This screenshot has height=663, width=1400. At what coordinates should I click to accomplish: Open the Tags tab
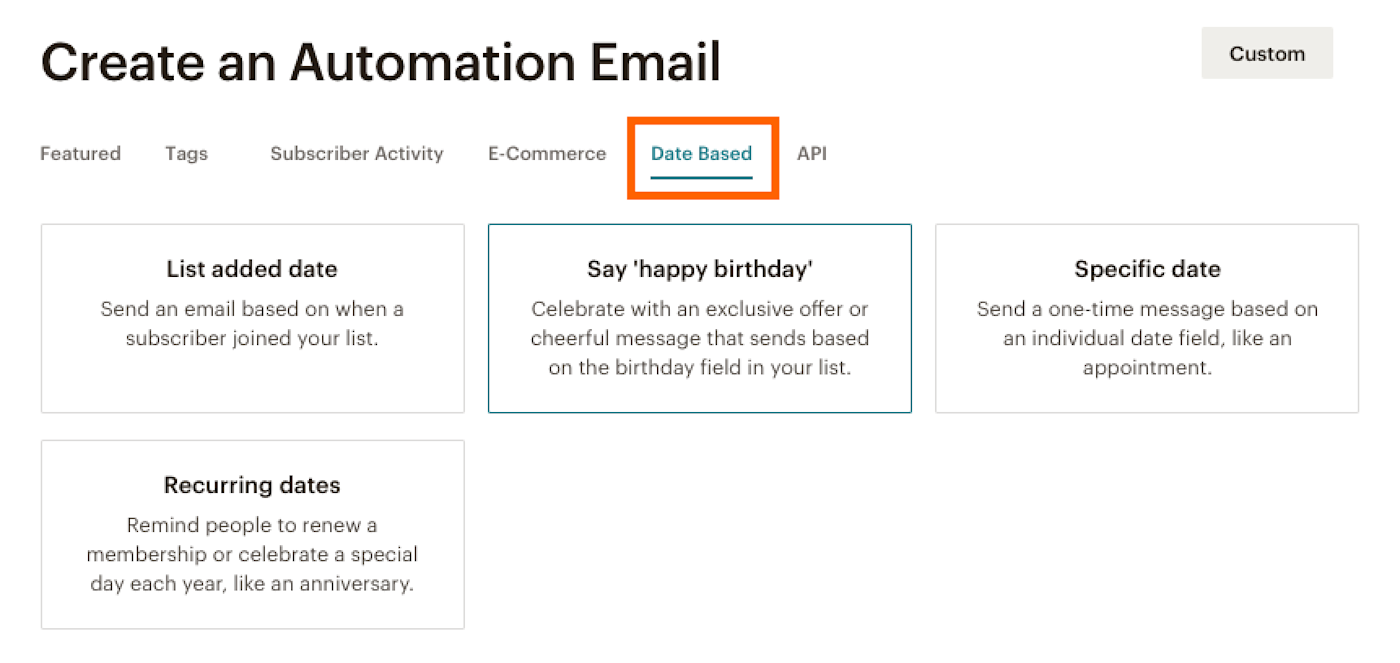[185, 153]
